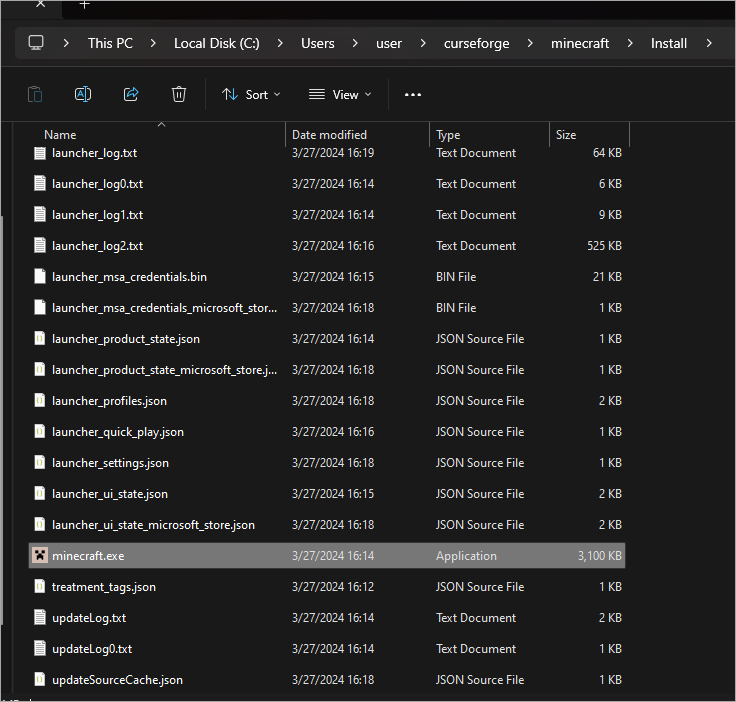
Task: Click date 3/27/2024 16:19
Action: [x=333, y=153]
